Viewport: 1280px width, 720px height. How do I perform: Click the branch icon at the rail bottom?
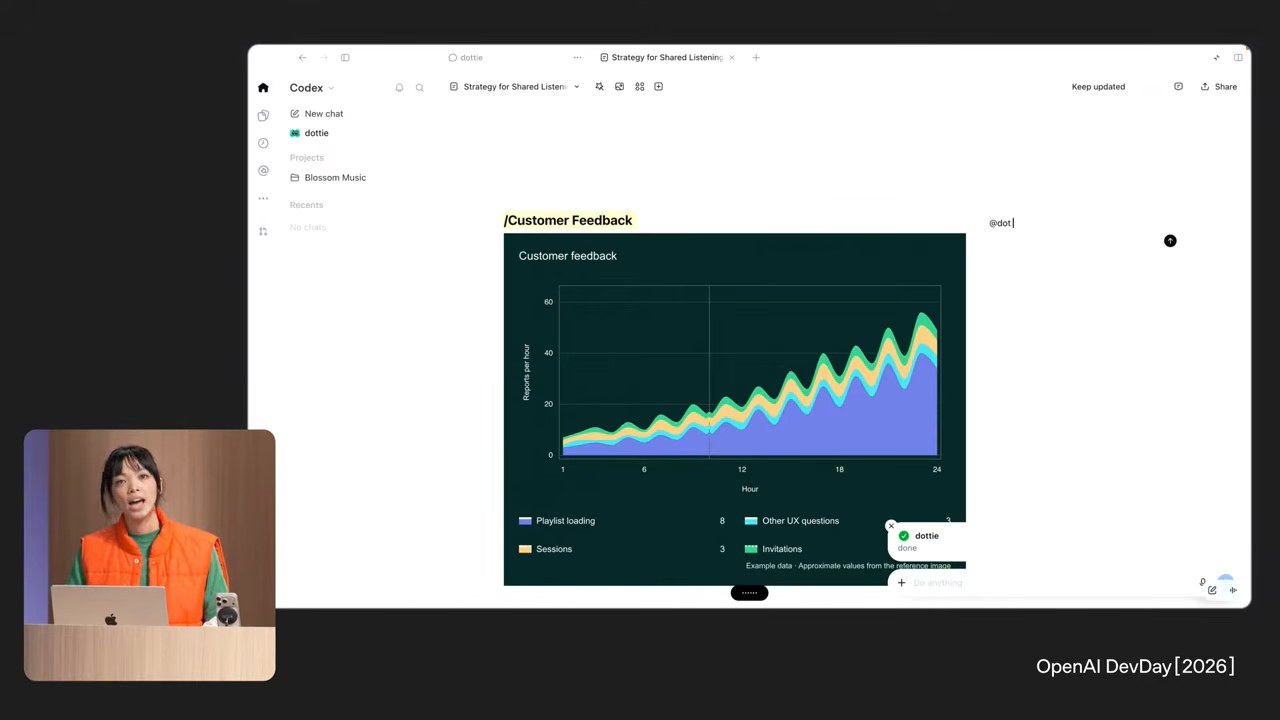[263, 231]
